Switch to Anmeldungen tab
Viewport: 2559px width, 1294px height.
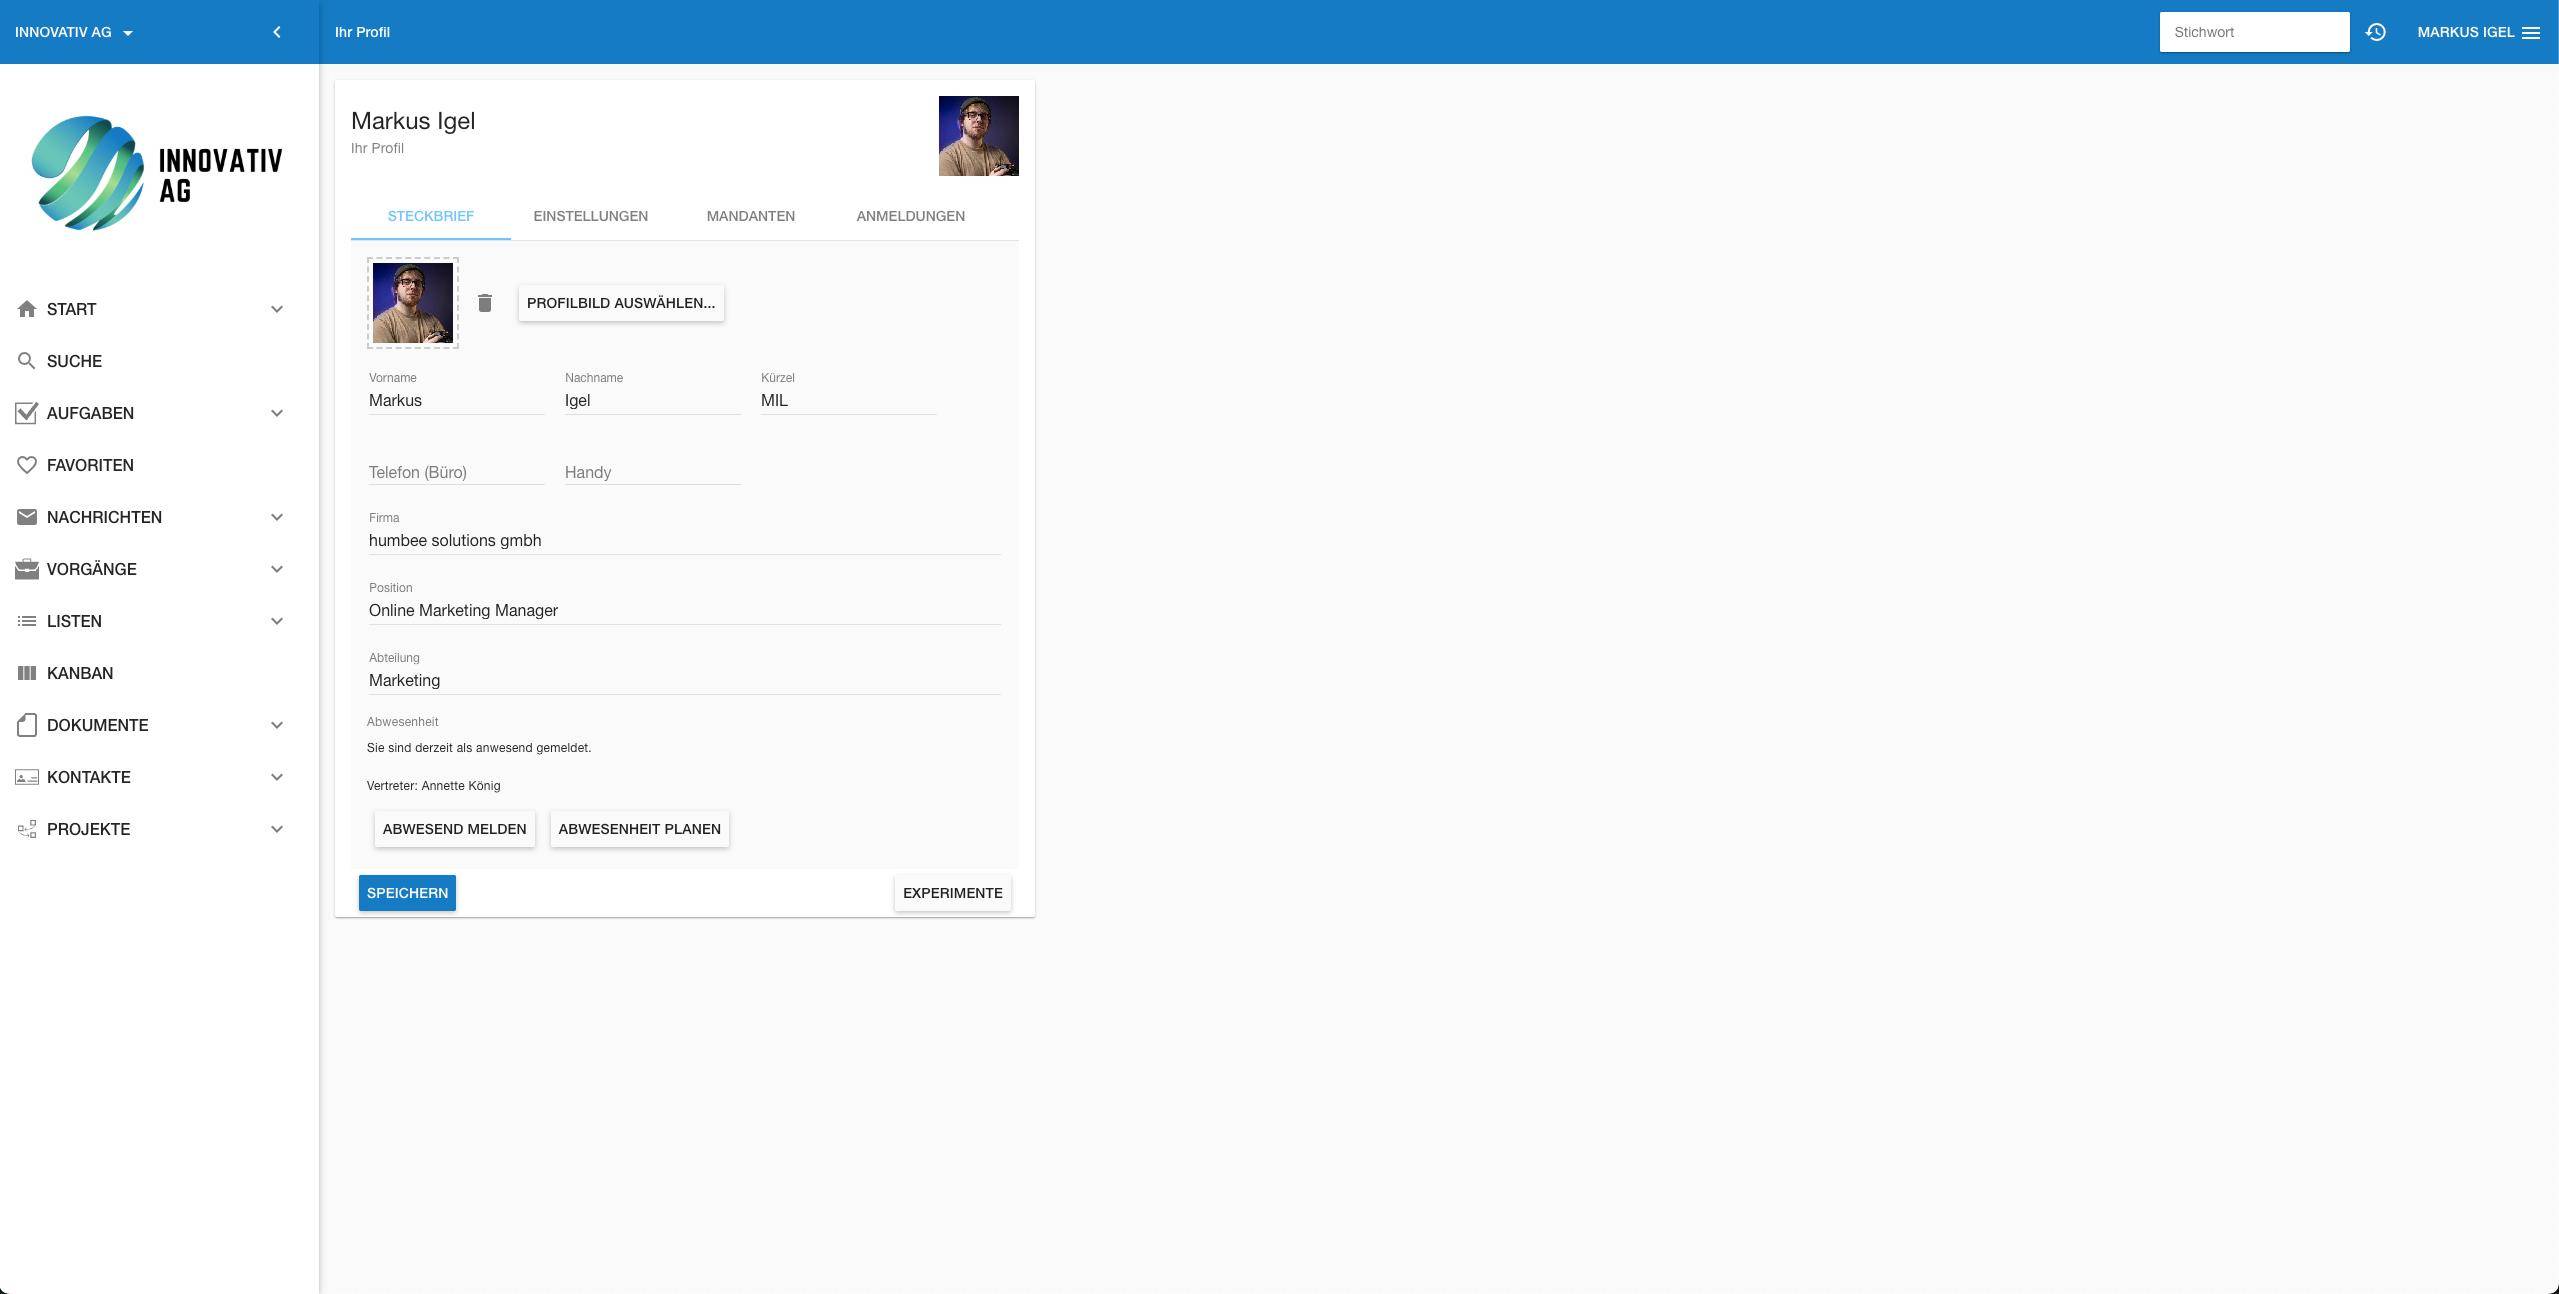(910, 216)
